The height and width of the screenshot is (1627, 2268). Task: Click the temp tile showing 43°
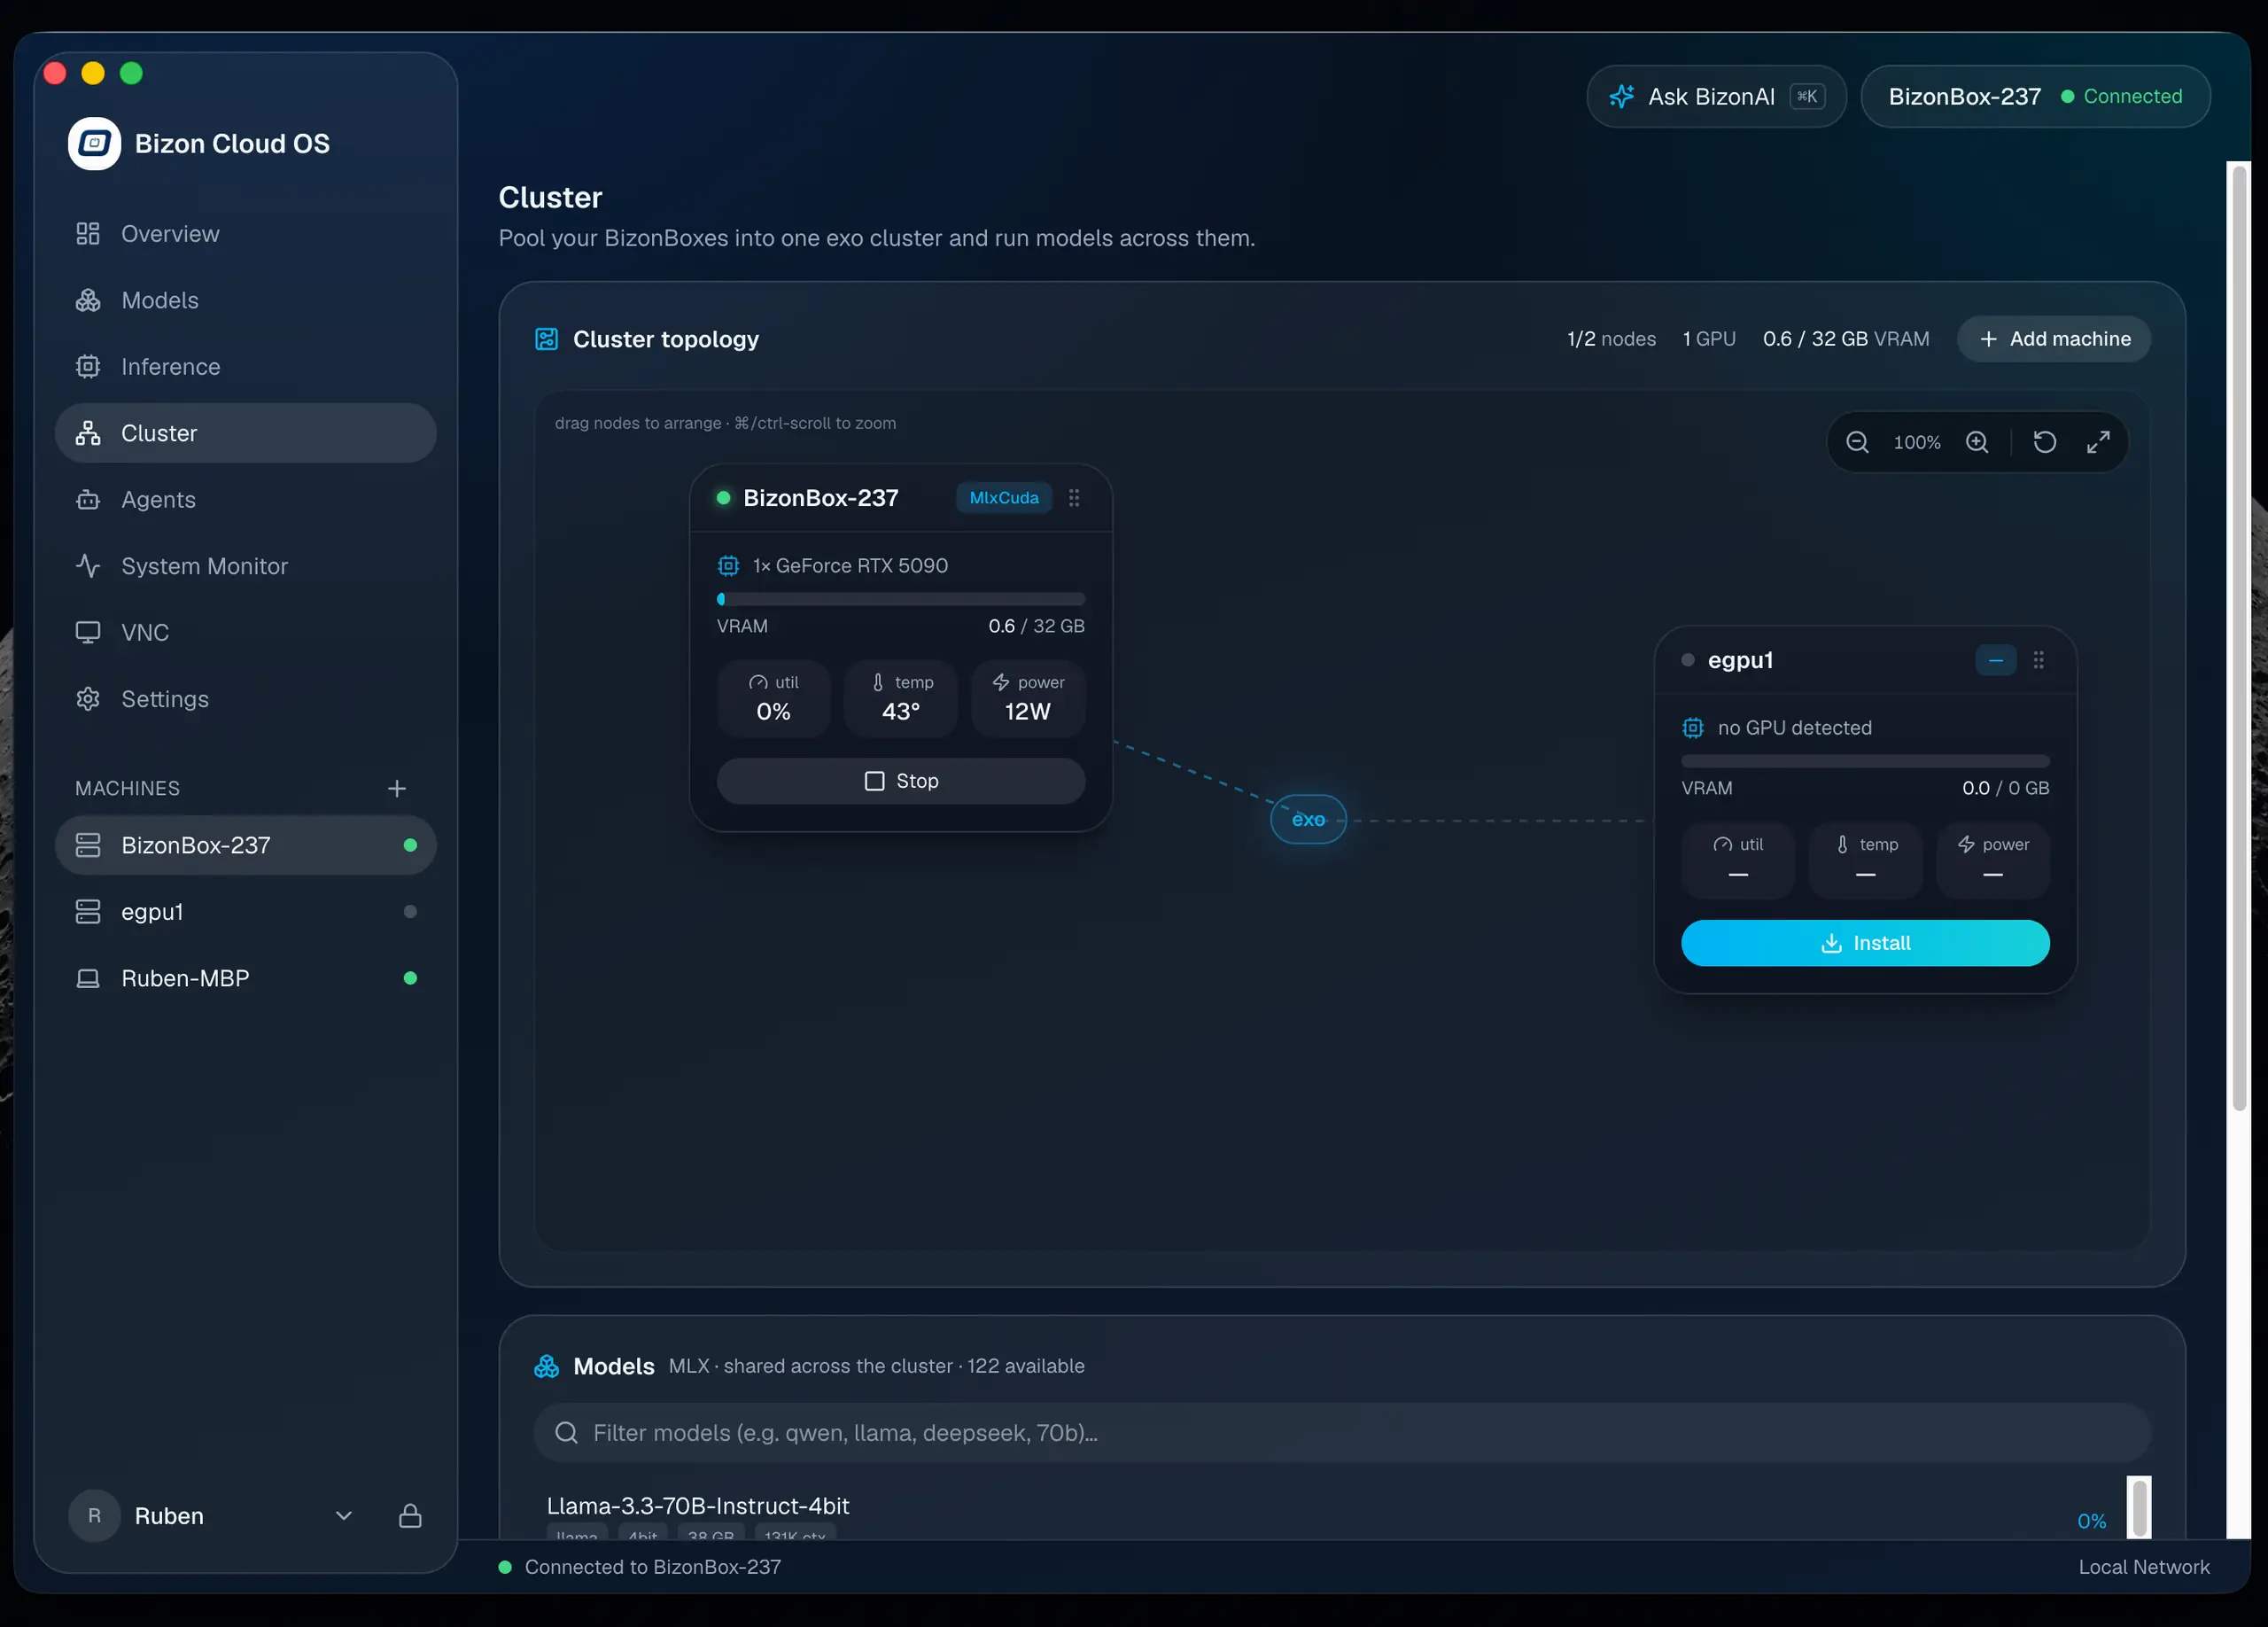pos(901,699)
